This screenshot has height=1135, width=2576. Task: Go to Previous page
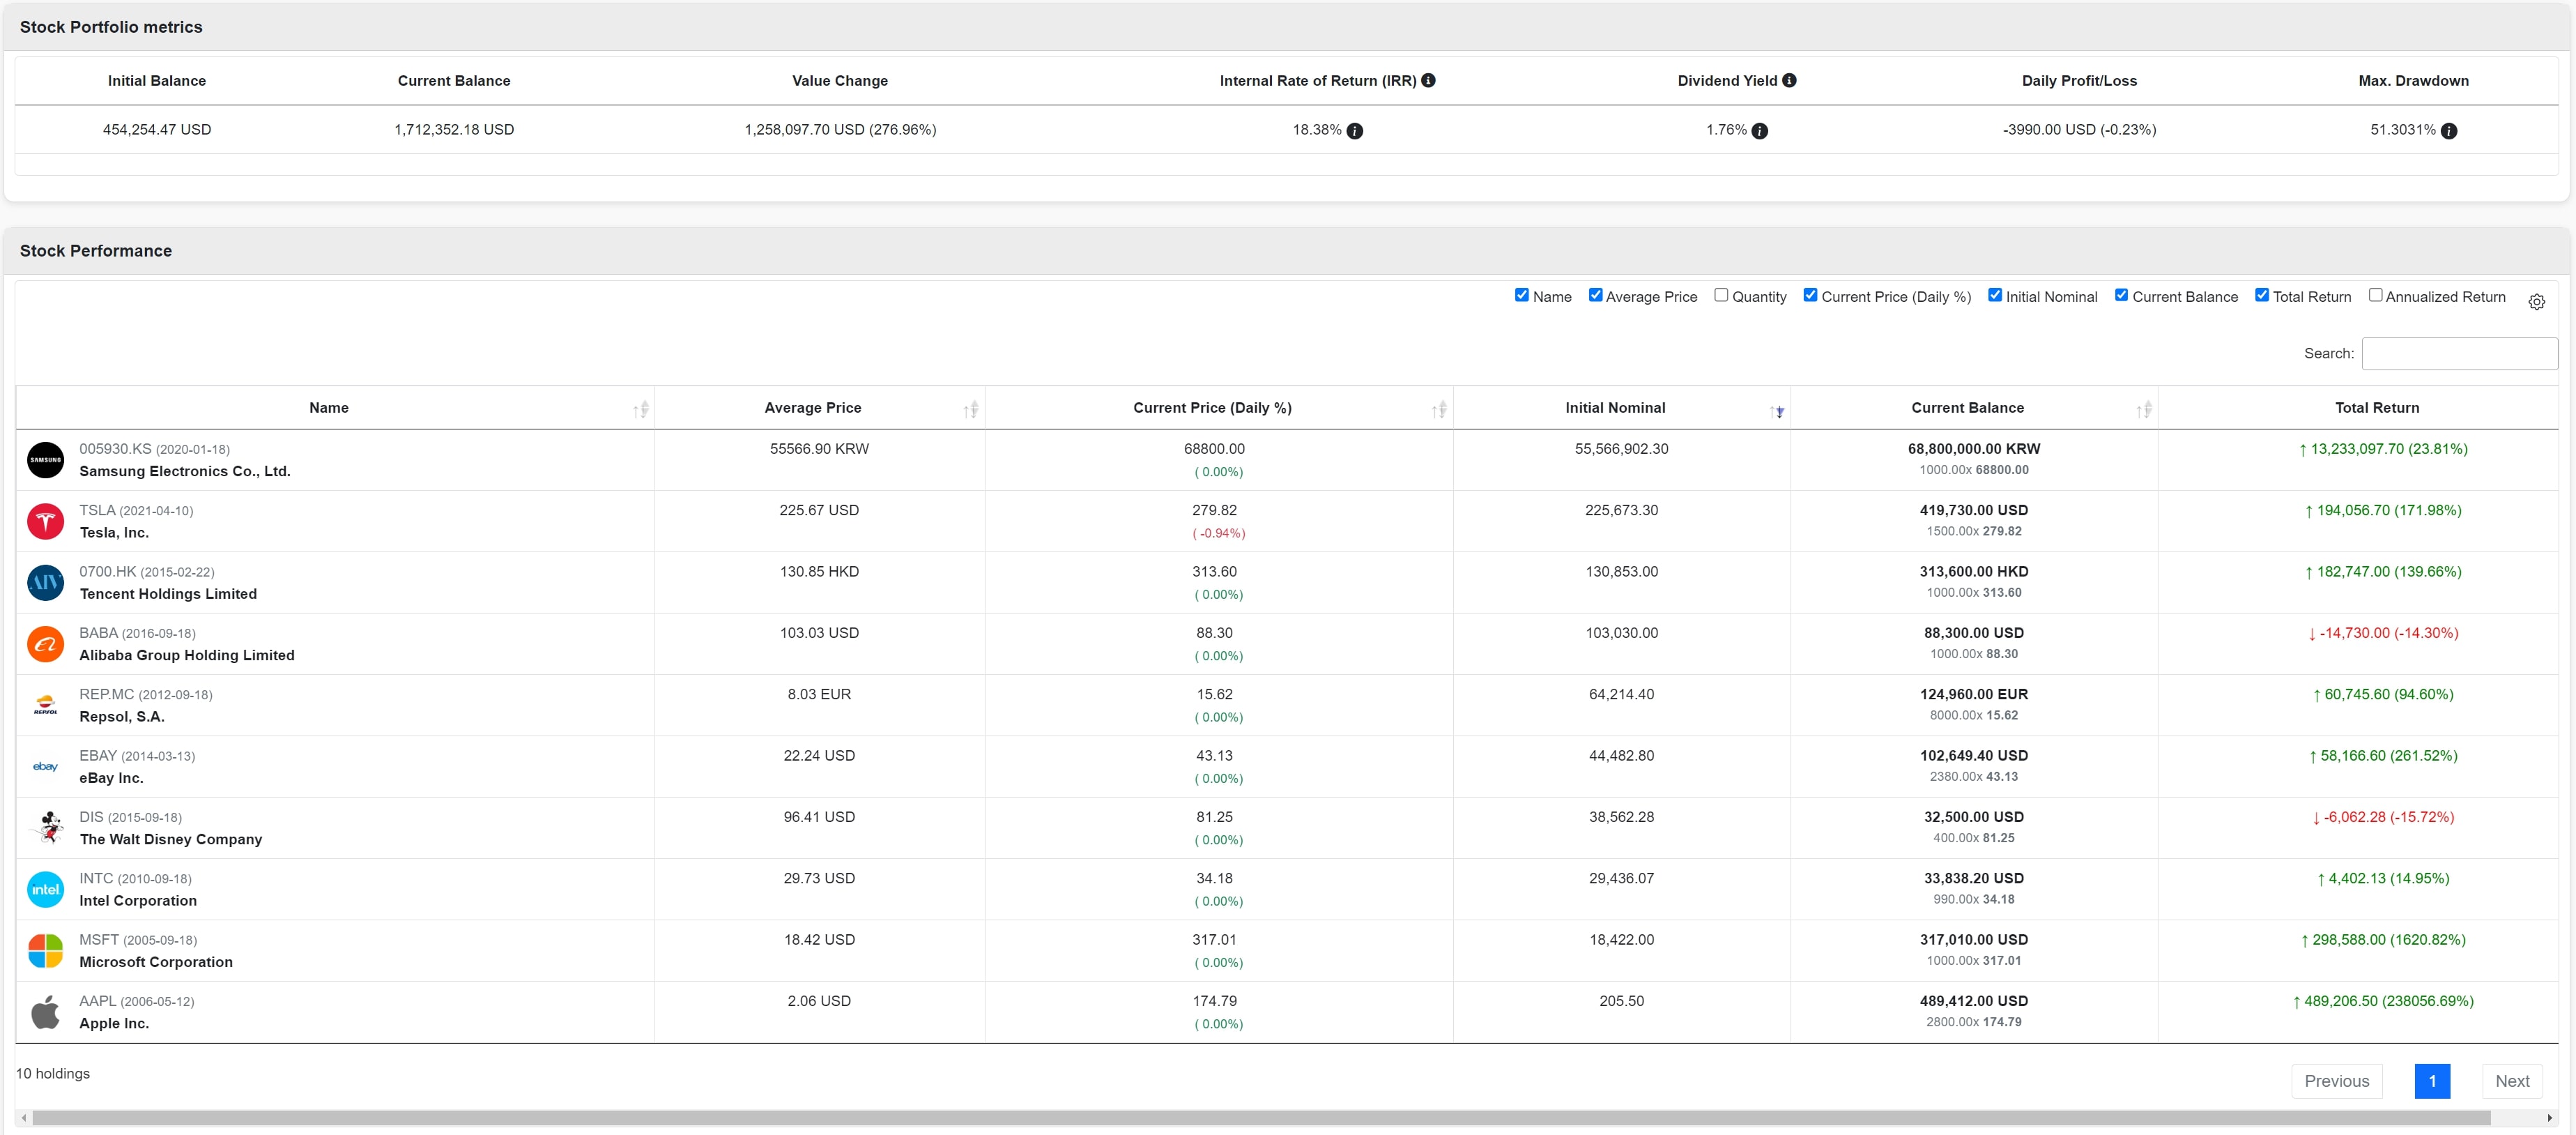click(2336, 1081)
